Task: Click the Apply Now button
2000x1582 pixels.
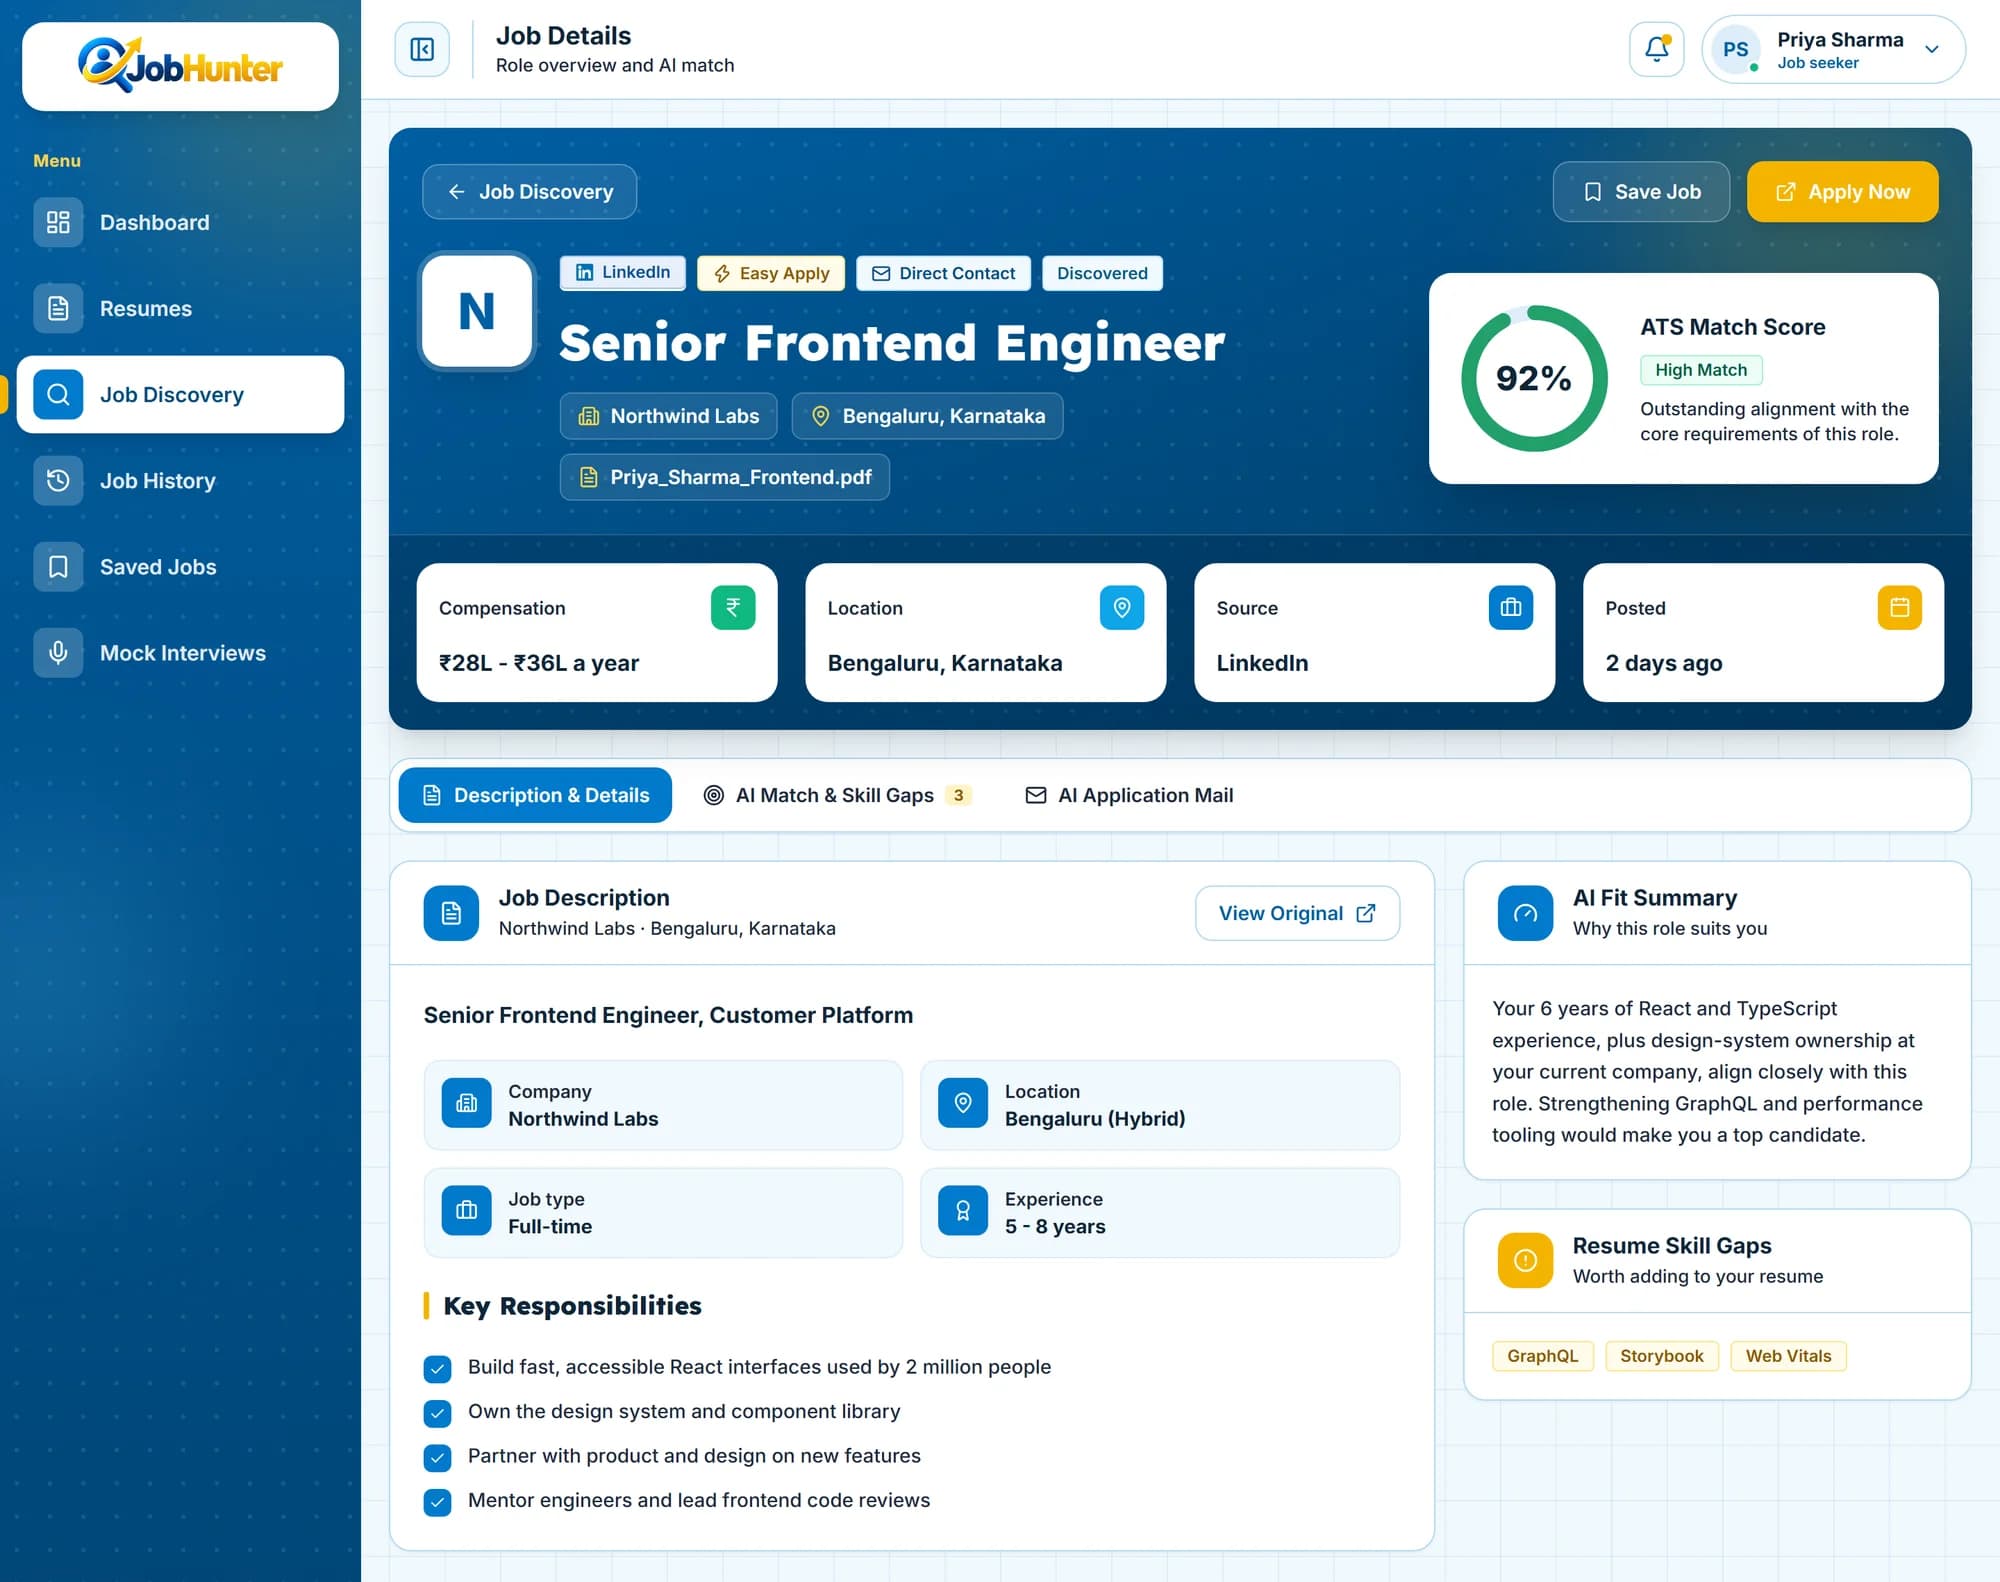Action: pyautogui.click(x=1842, y=191)
